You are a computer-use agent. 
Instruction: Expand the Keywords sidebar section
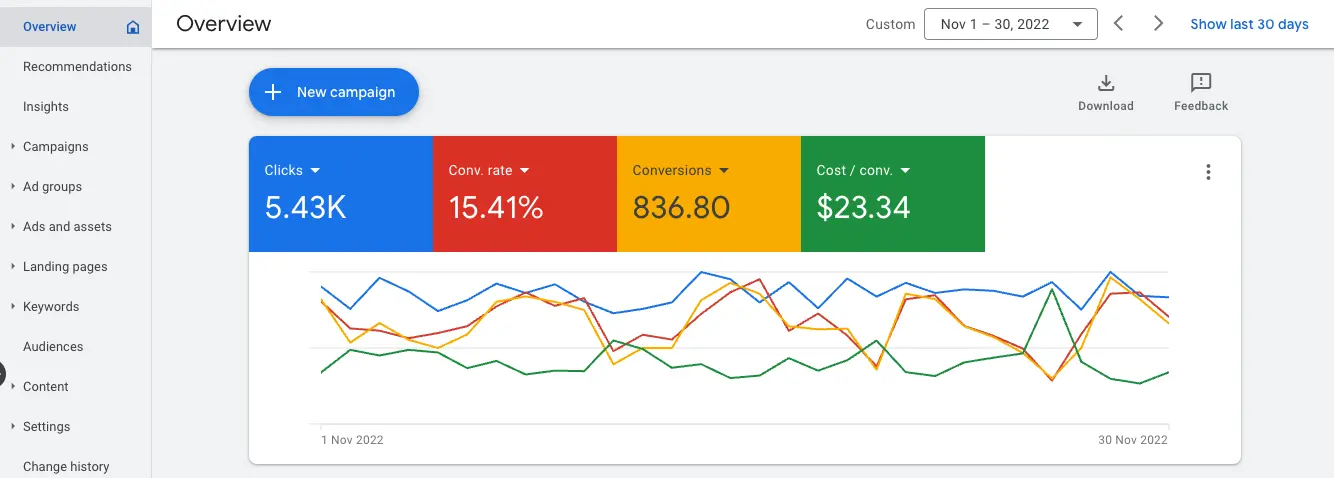pyautogui.click(x=13, y=307)
